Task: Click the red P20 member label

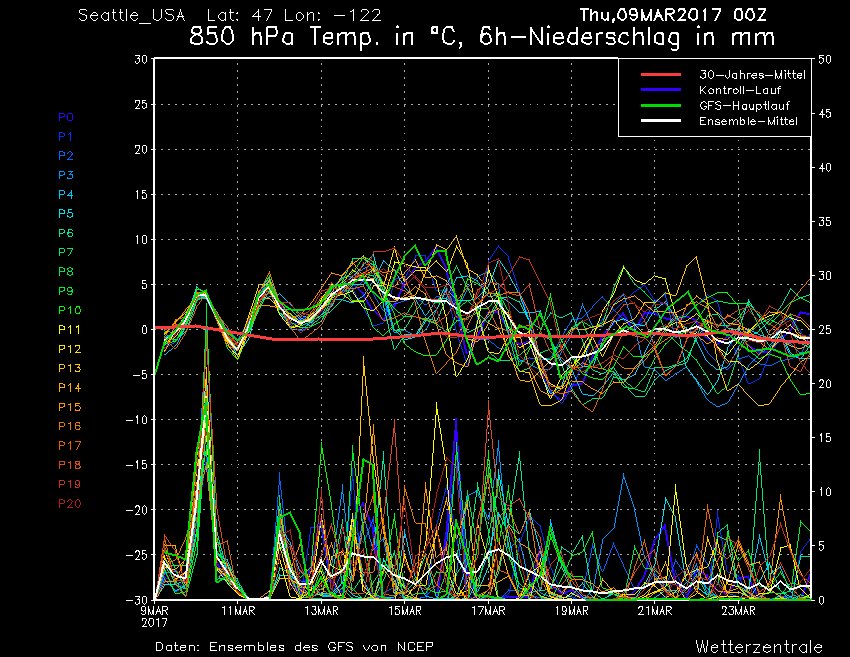Action: tap(68, 504)
